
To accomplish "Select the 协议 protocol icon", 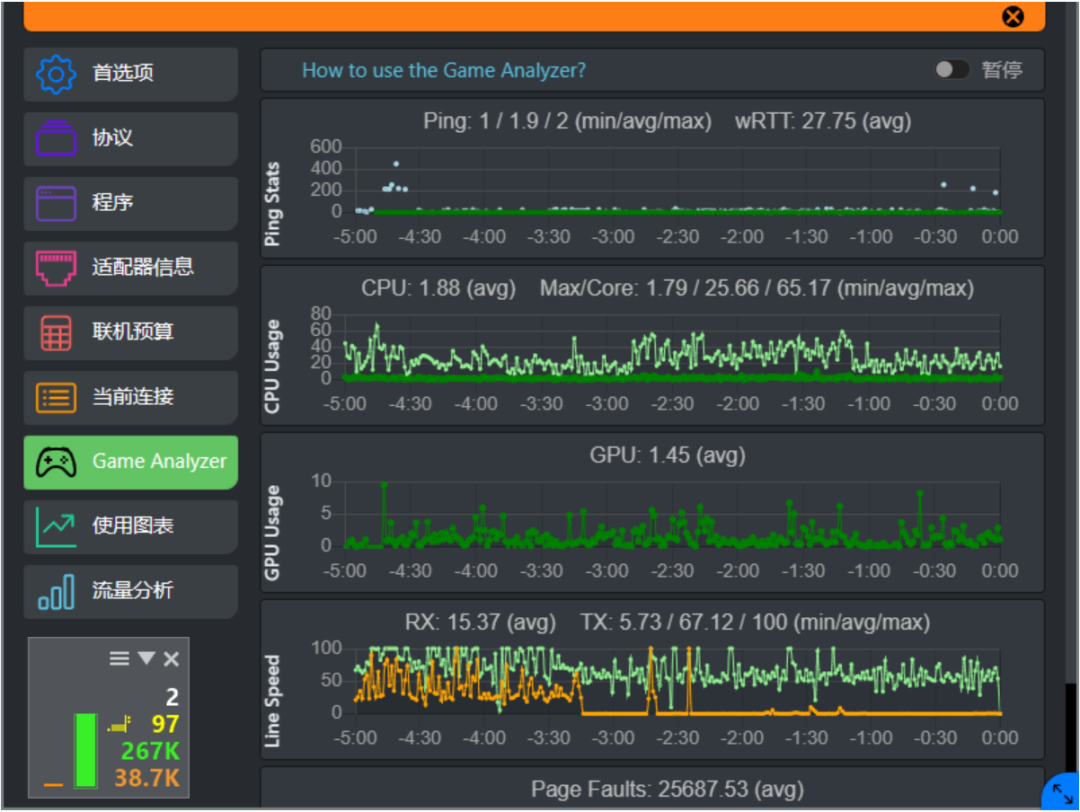I will 56,138.
